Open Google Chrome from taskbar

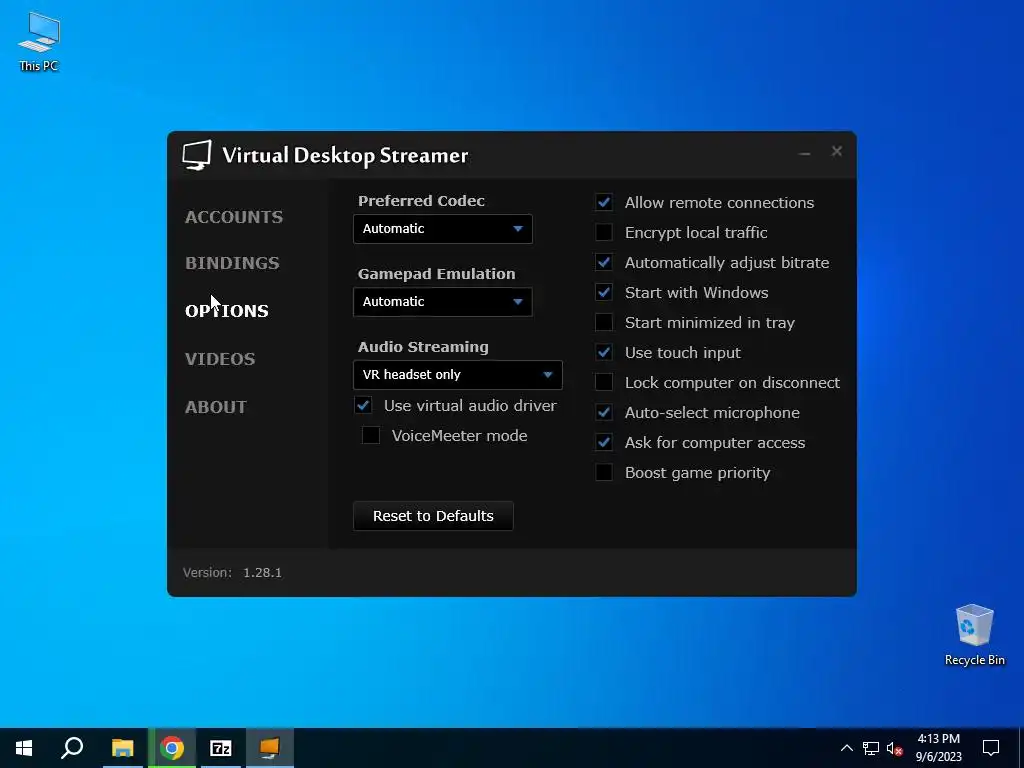(x=172, y=748)
